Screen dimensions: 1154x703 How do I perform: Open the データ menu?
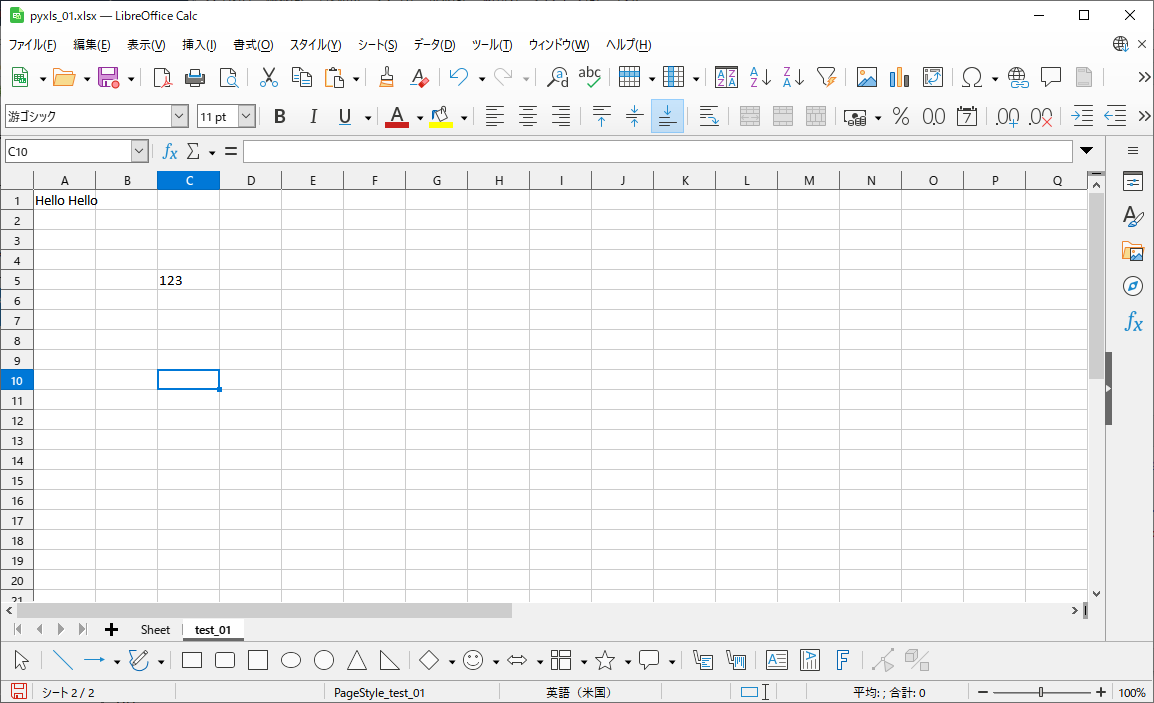point(434,45)
